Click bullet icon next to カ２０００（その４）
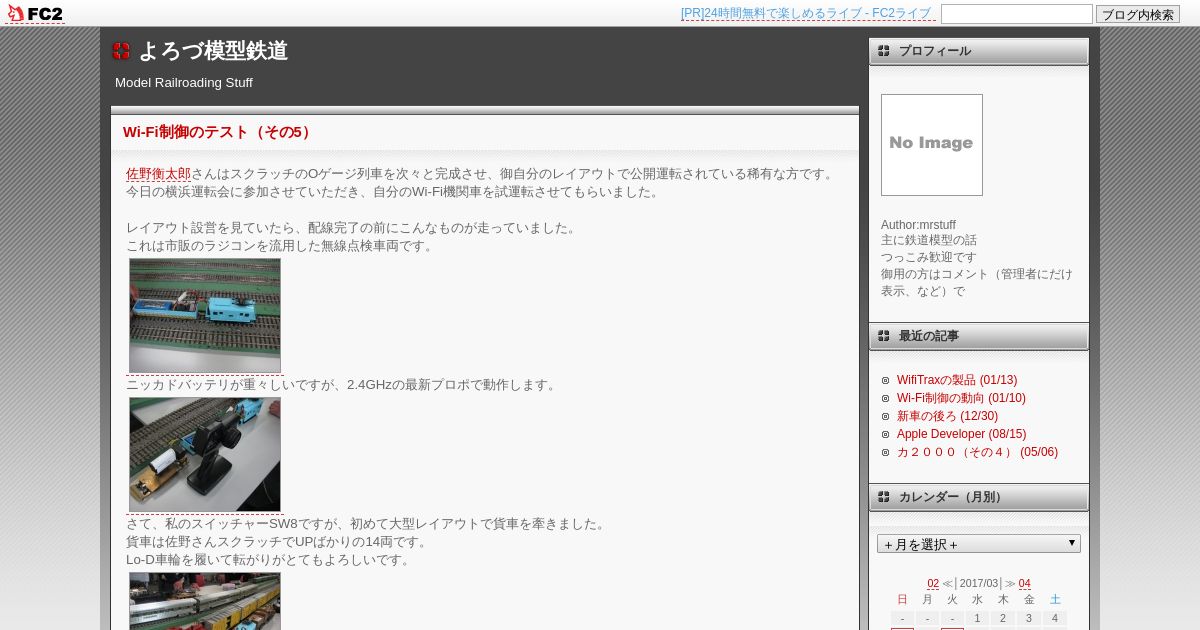This screenshot has width=1200, height=630. (x=885, y=452)
